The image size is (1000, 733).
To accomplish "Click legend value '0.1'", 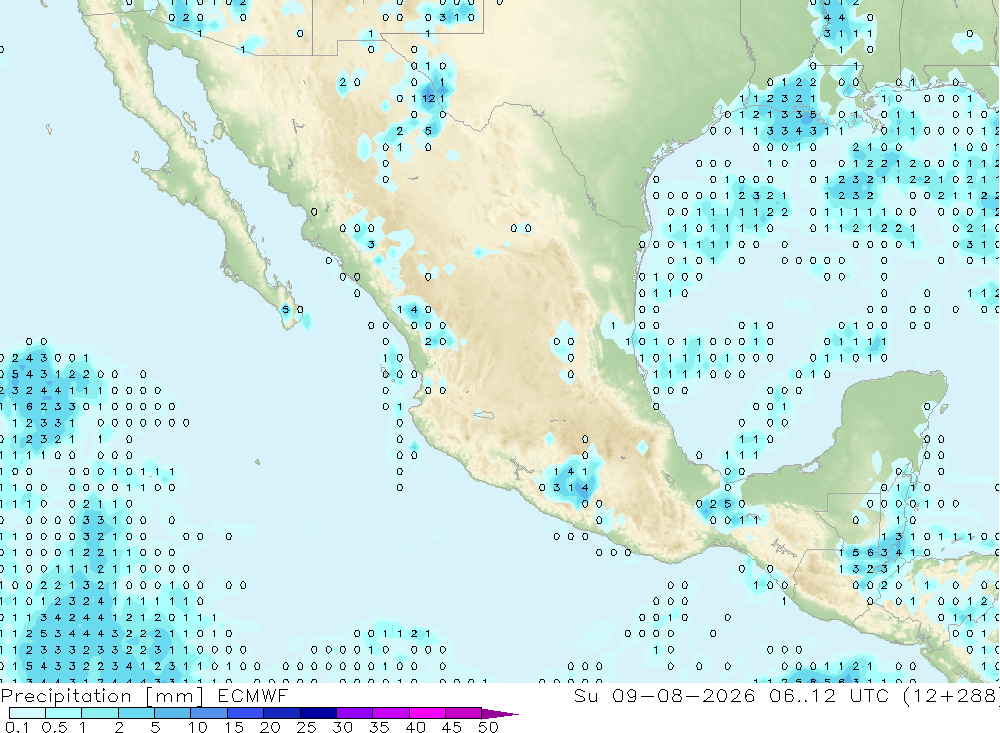I will 17,727.
